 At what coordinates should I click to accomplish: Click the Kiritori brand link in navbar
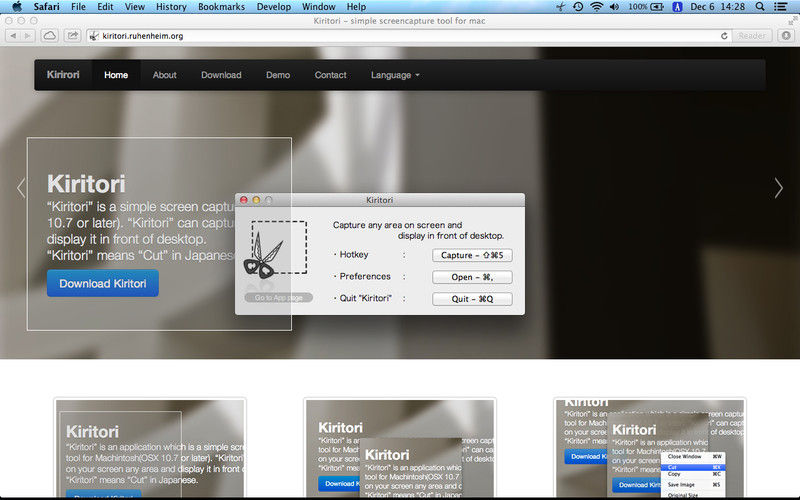coord(63,74)
